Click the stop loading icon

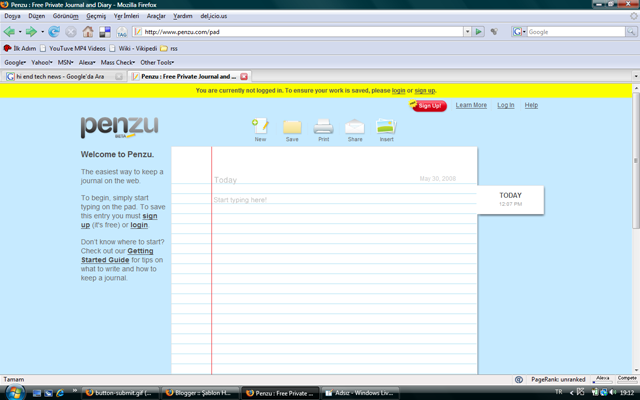click(x=71, y=32)
